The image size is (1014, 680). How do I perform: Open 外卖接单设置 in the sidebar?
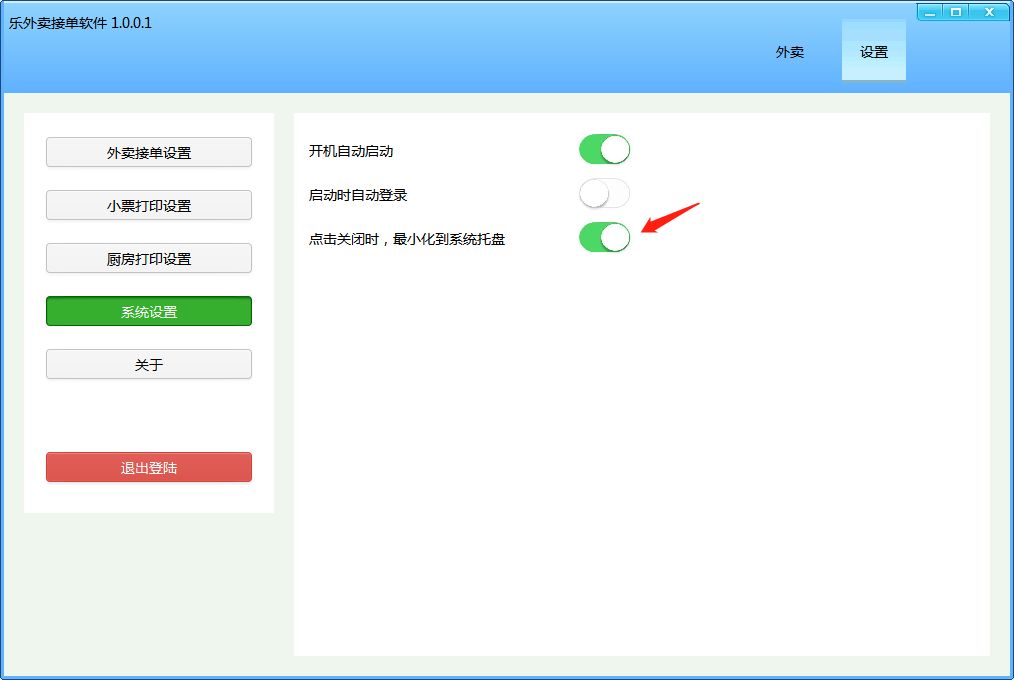click(149, 152)
